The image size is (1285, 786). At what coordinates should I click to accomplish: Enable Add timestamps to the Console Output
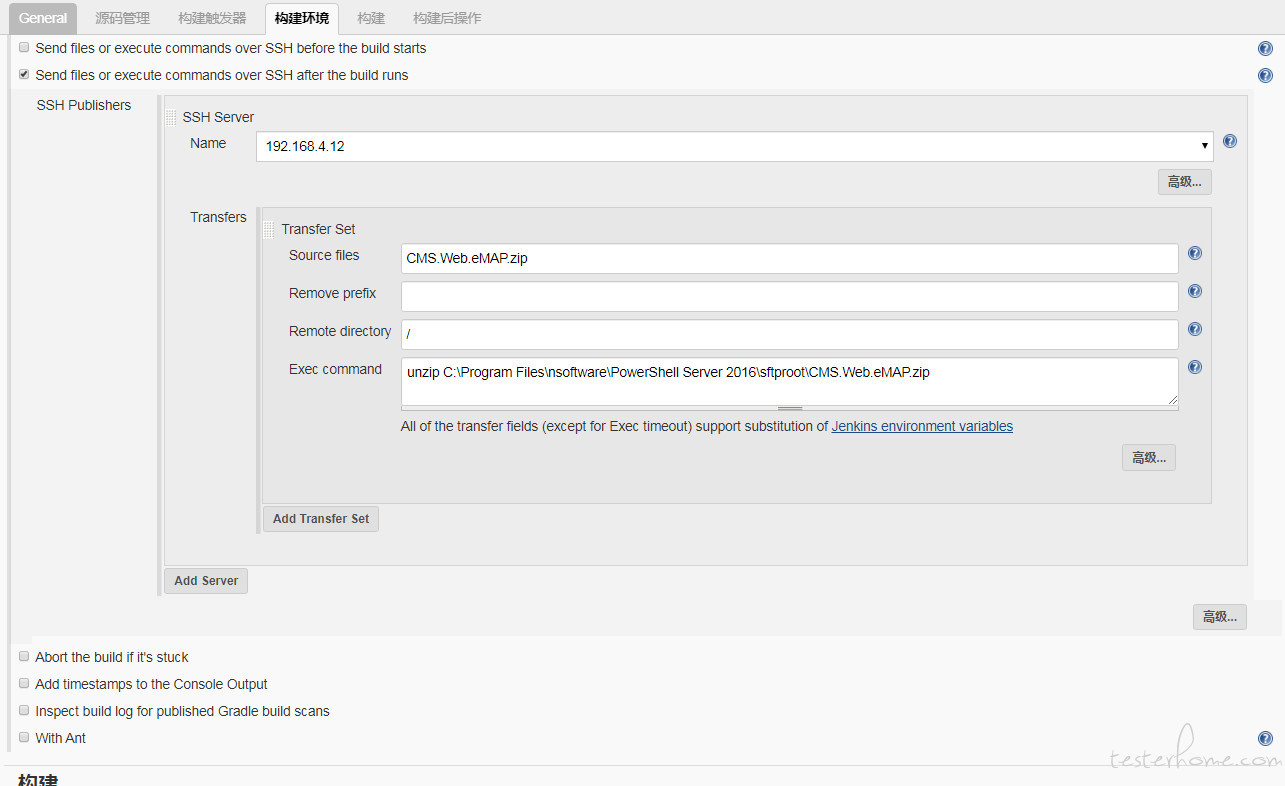pos(24,684)
